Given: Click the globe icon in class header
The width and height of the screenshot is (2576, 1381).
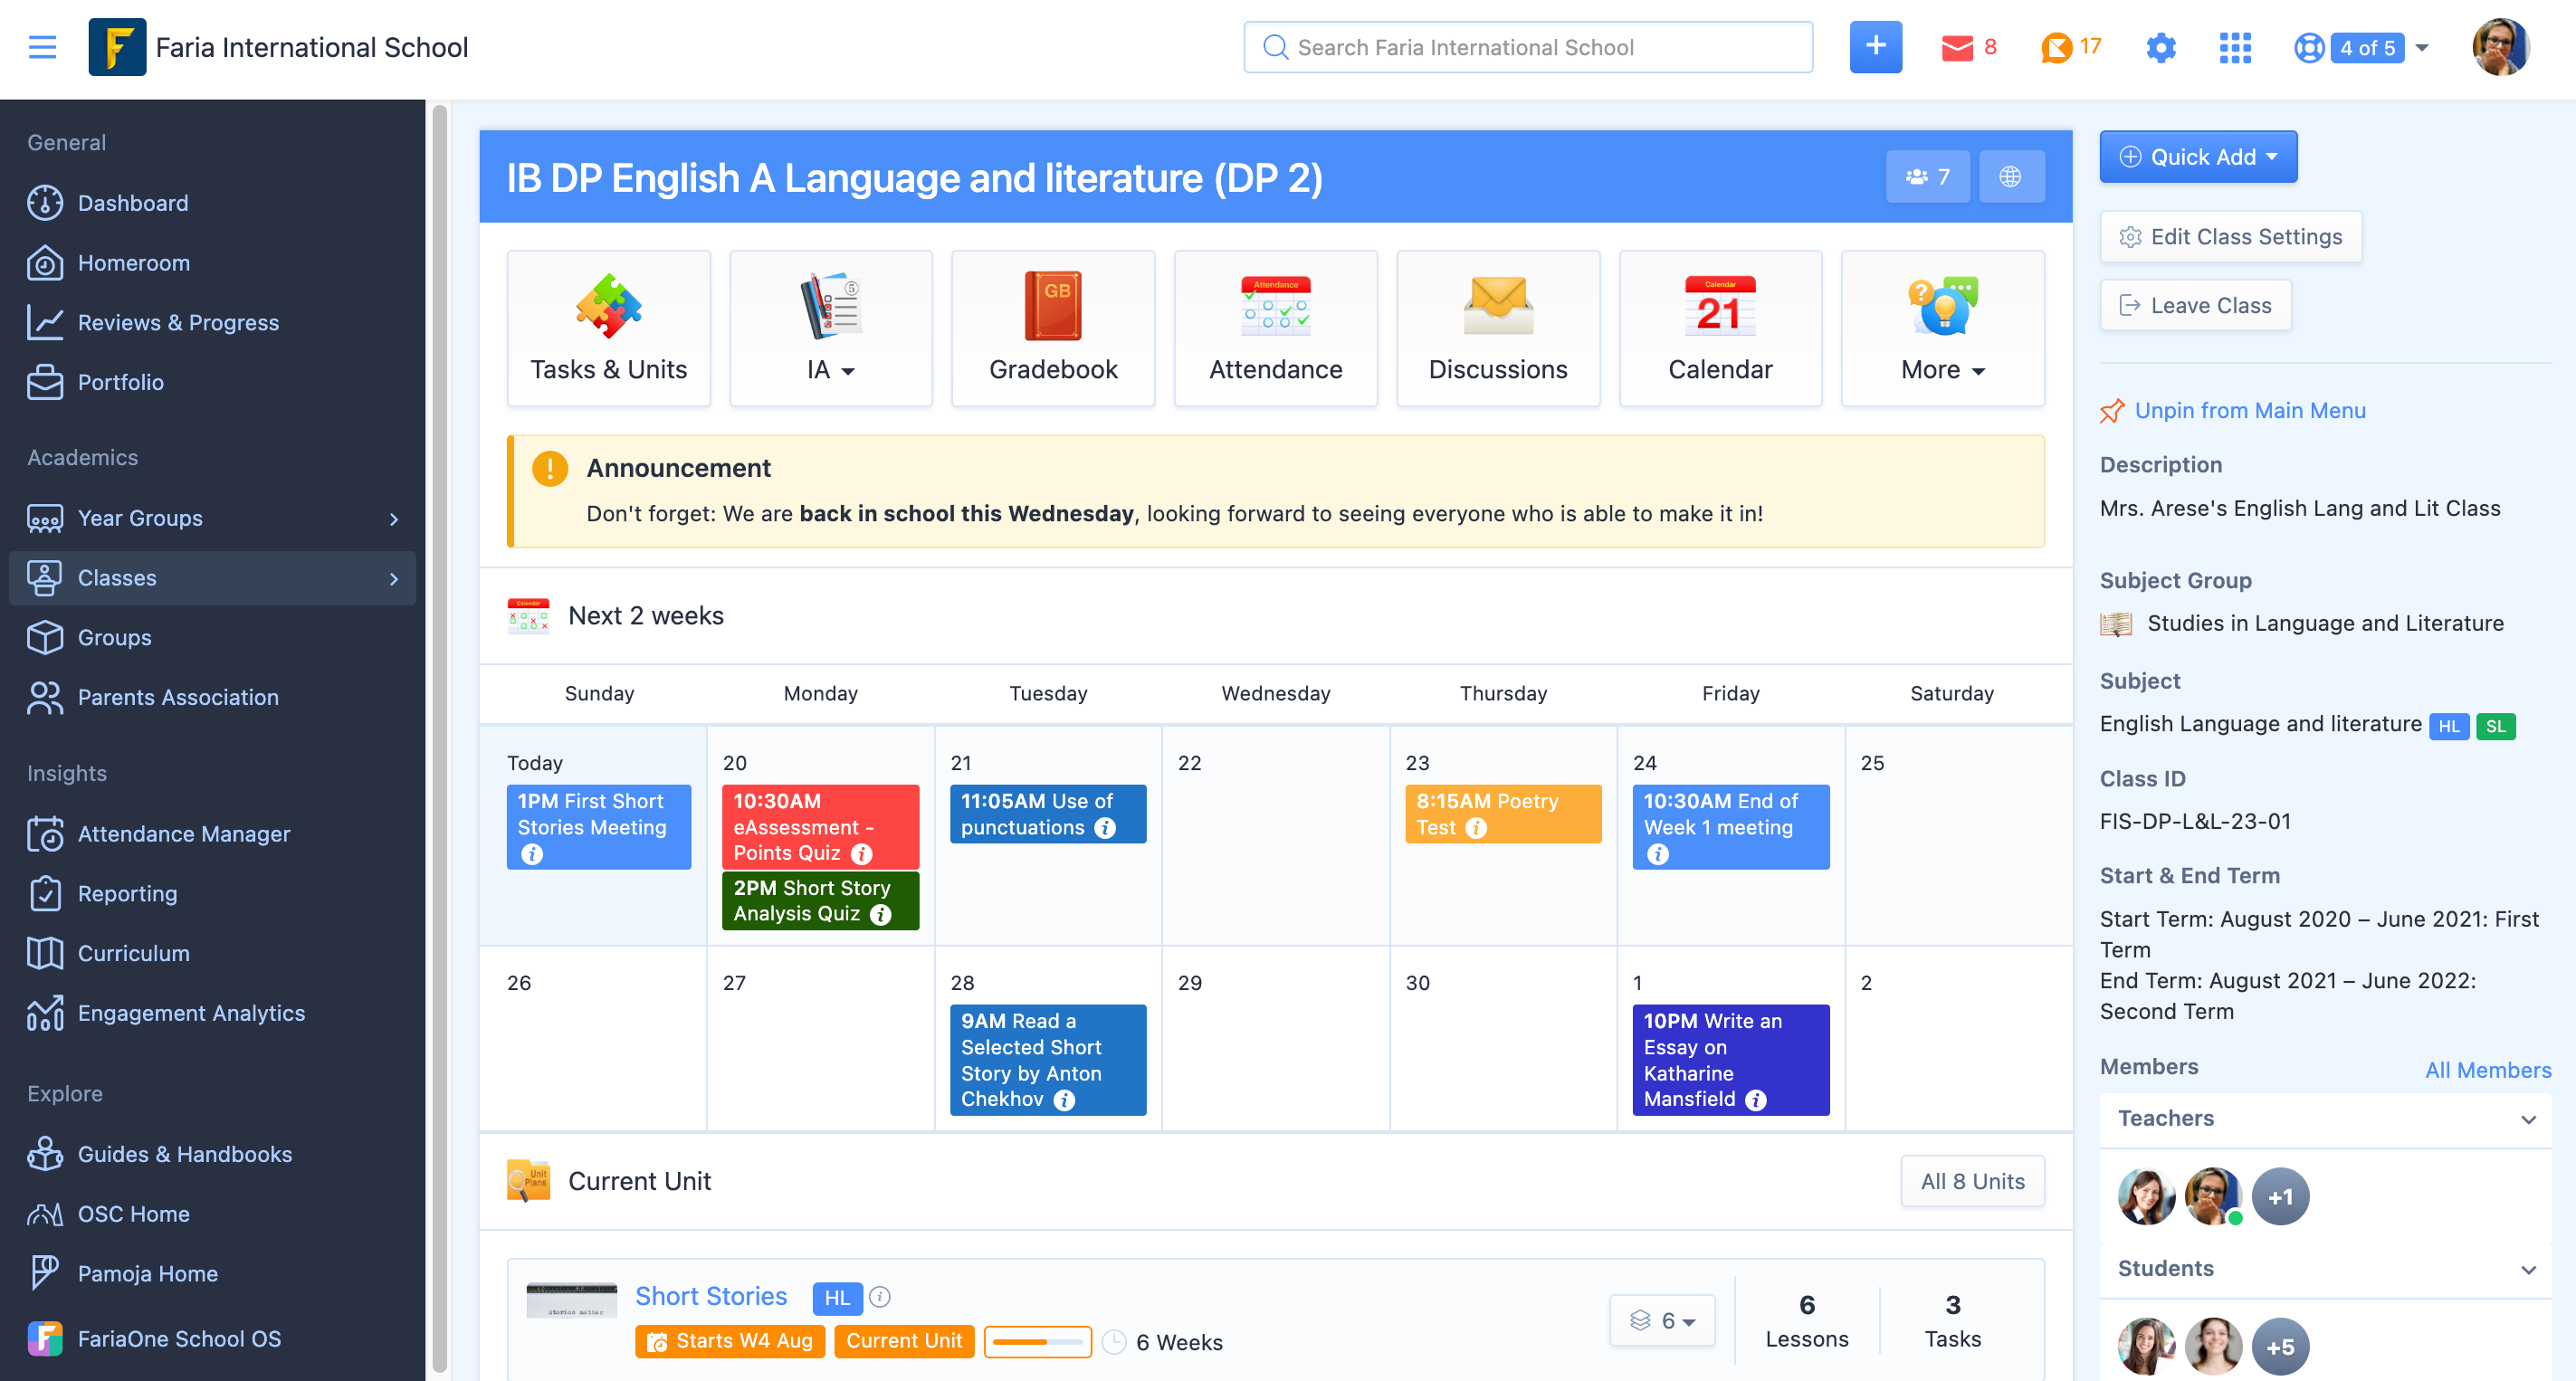Looking at the screenshot, I should [x=2010, y=177].
